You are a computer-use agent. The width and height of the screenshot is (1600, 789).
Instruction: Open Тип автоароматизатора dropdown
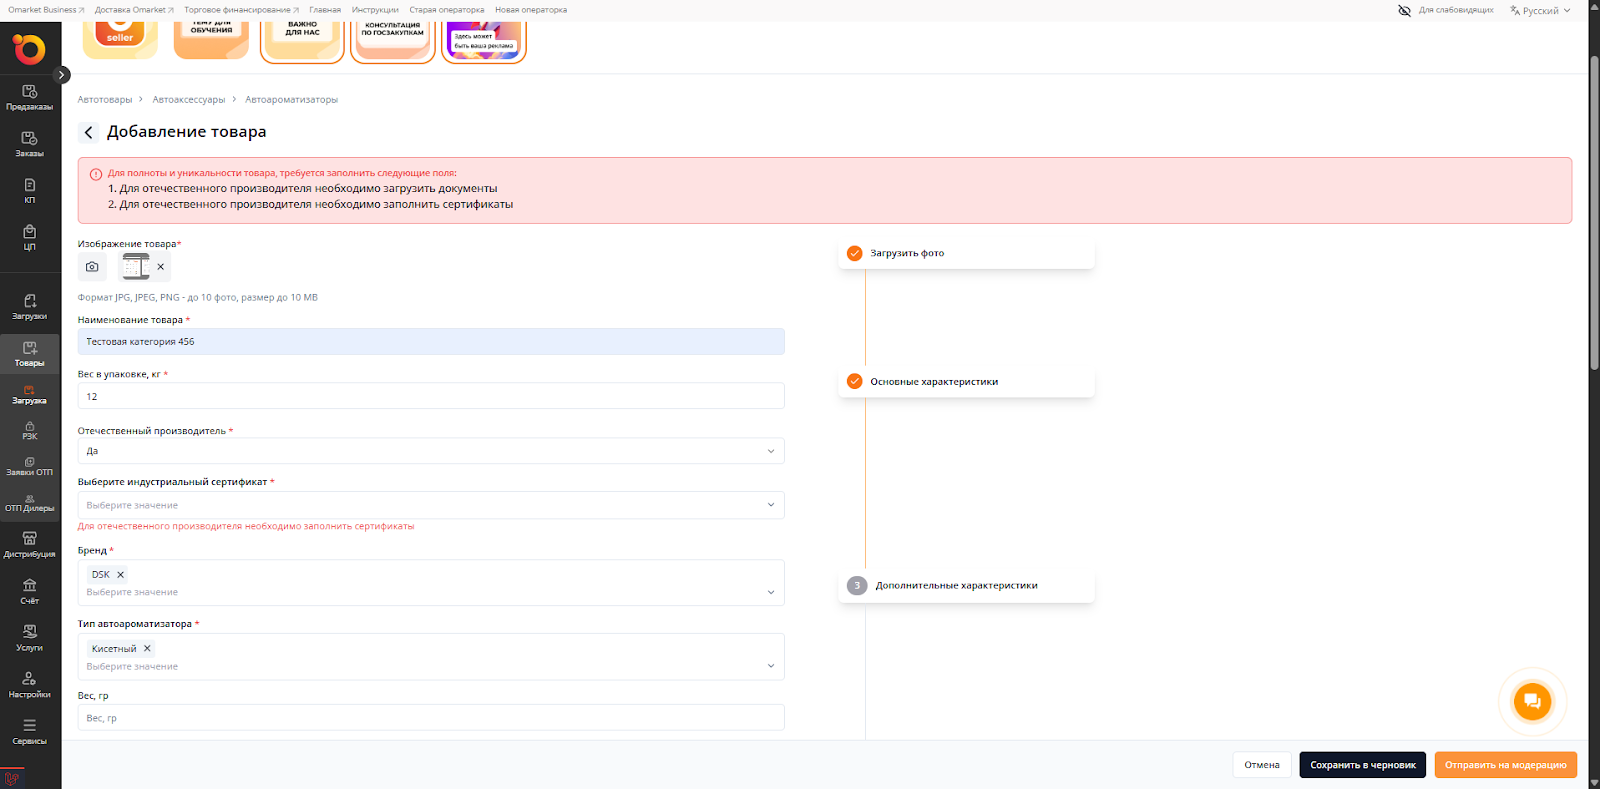(431, 657)
